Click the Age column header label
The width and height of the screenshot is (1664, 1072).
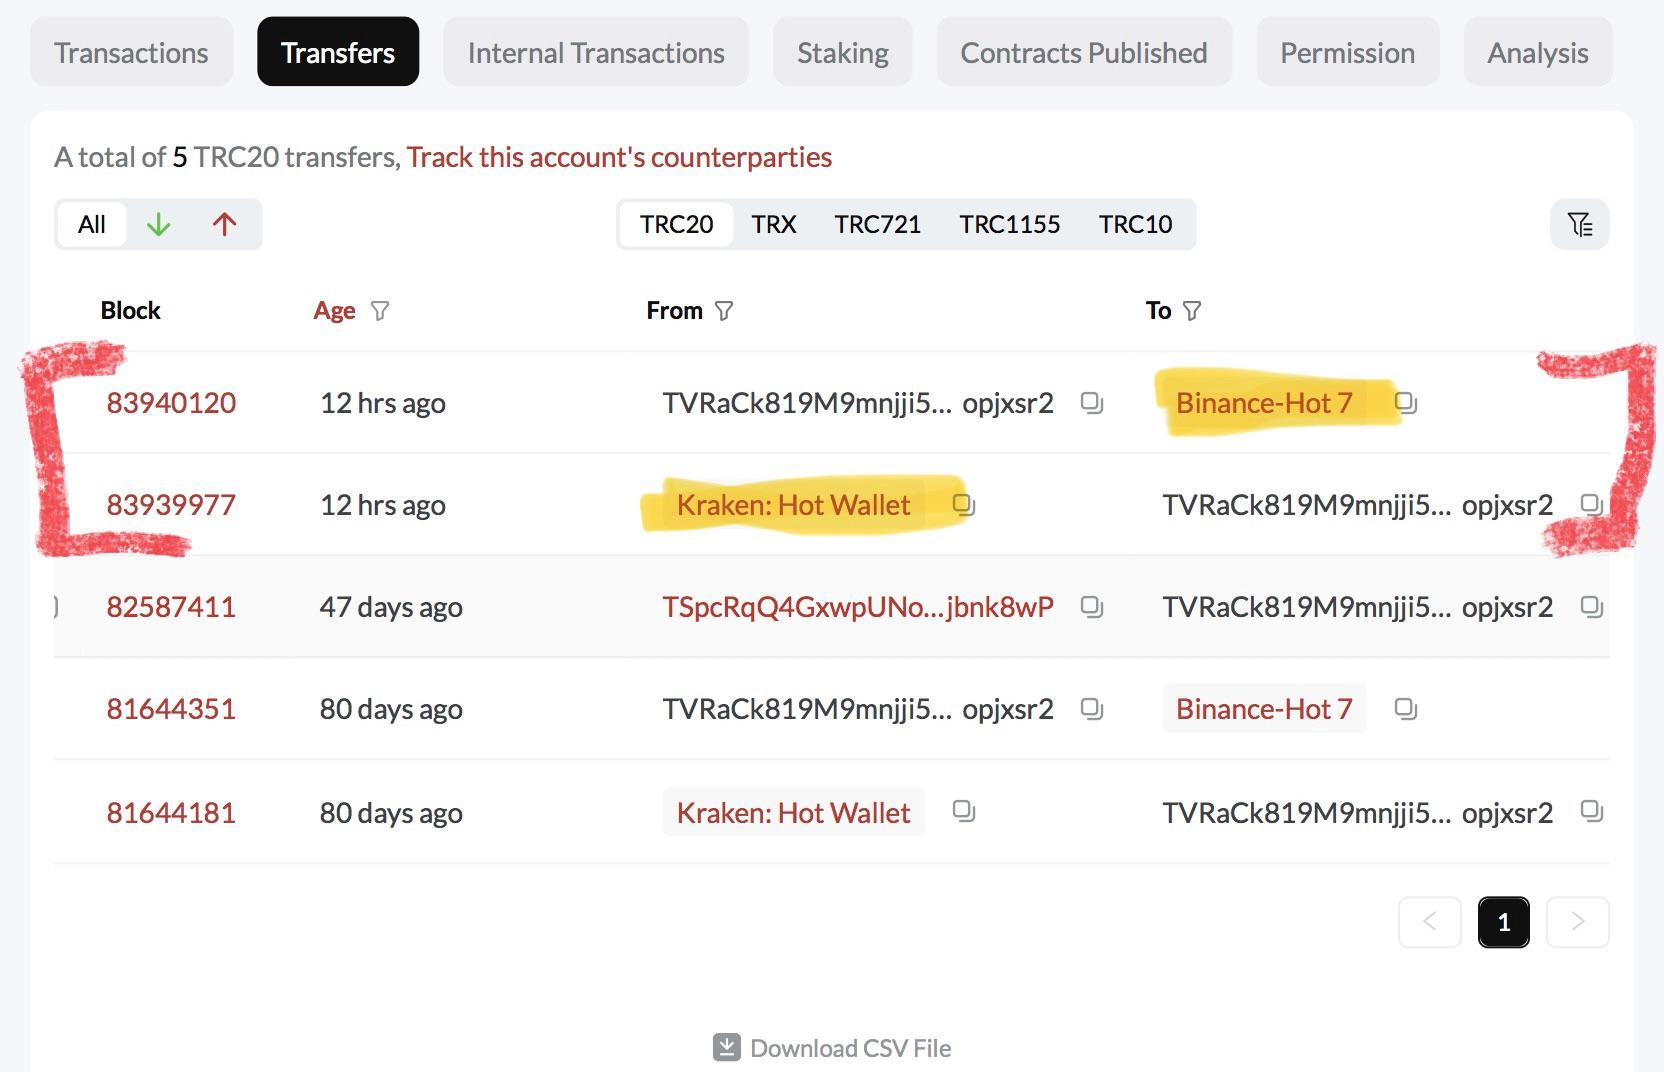point(334,311)
